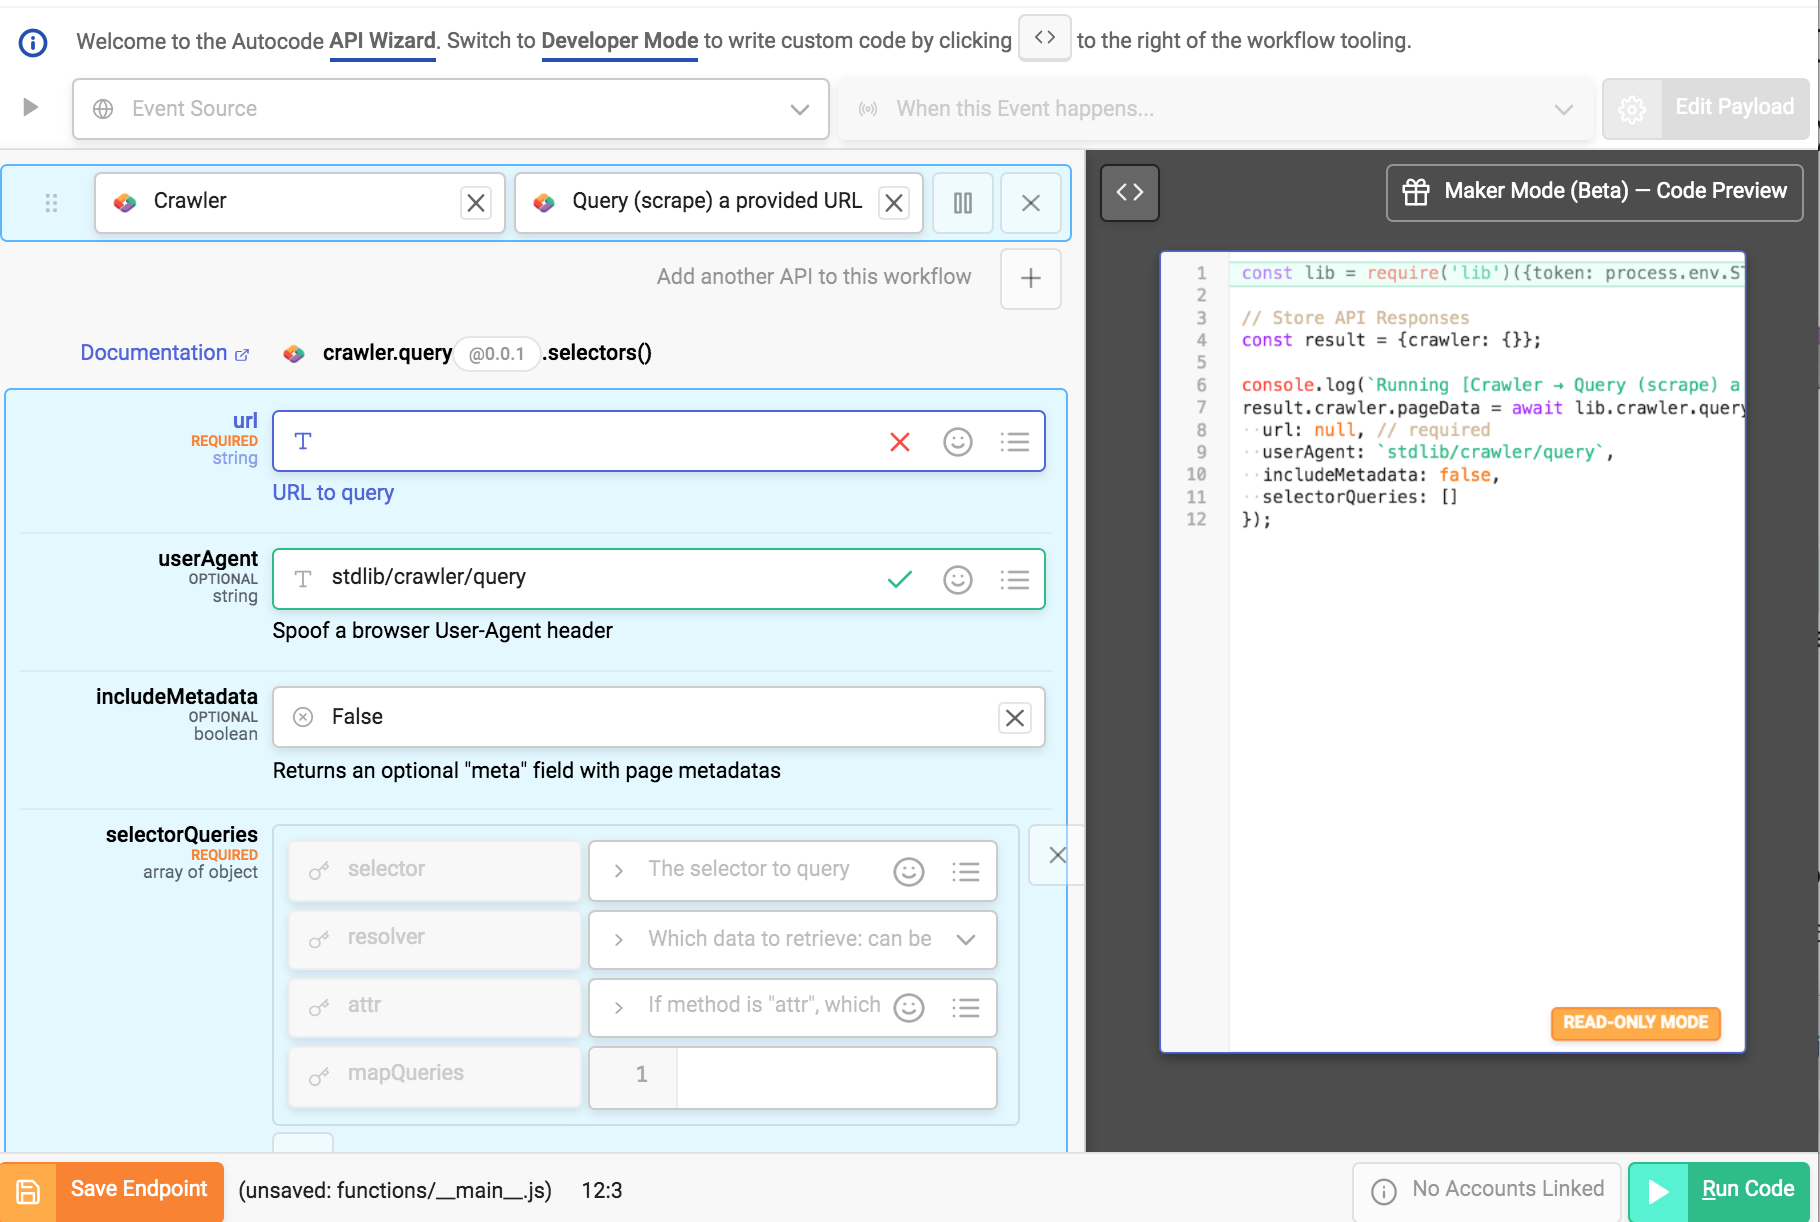Click the selector key field
The image size is (1820, 1222).
435,870
